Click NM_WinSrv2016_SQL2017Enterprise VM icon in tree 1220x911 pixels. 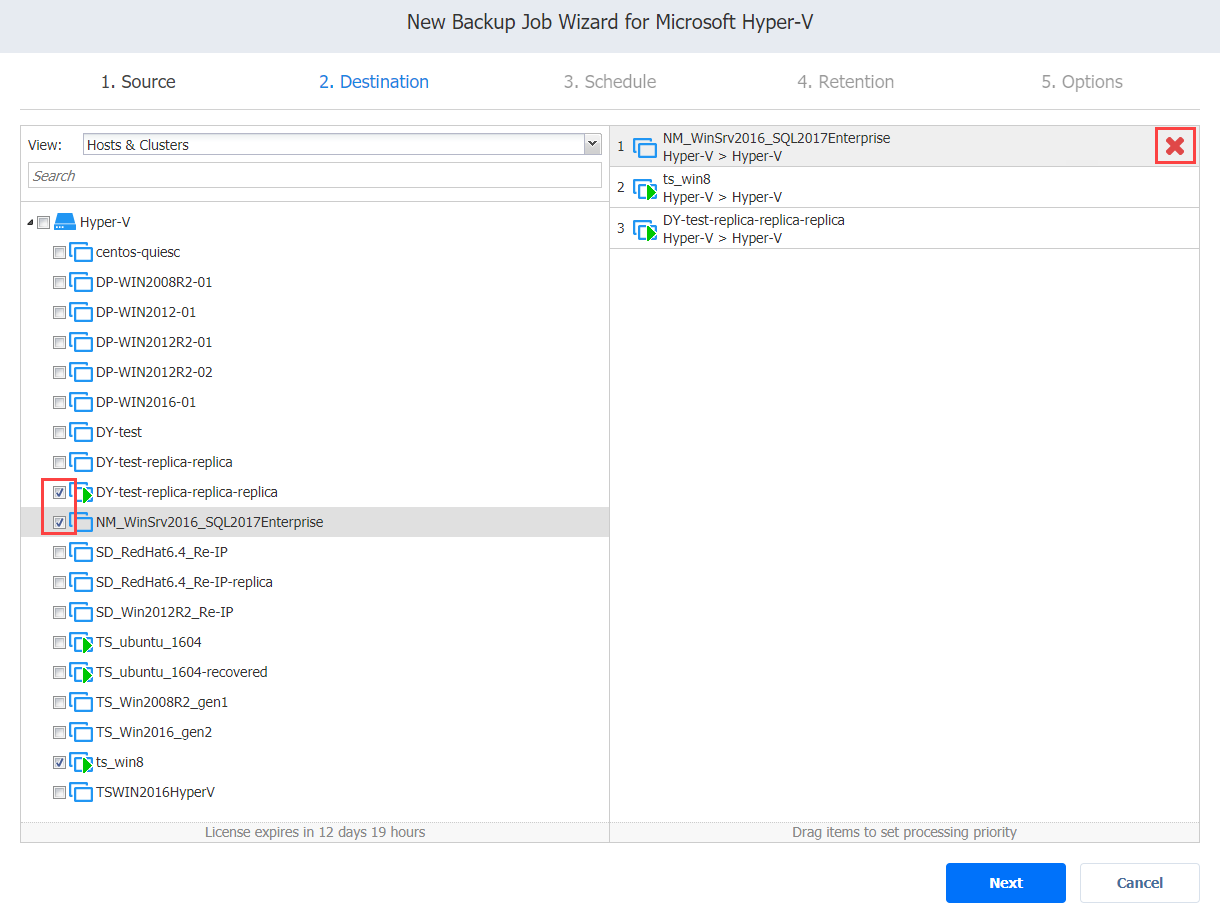click(x=81, y=522)
